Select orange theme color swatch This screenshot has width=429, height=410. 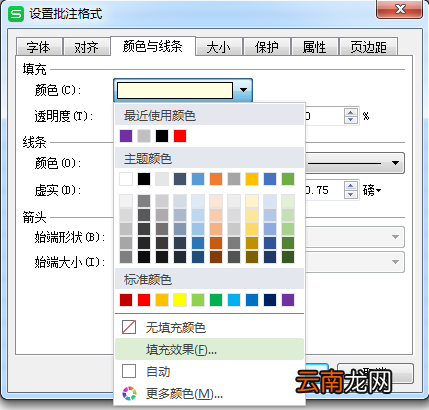pyautogui.click(x=216, y=179)
